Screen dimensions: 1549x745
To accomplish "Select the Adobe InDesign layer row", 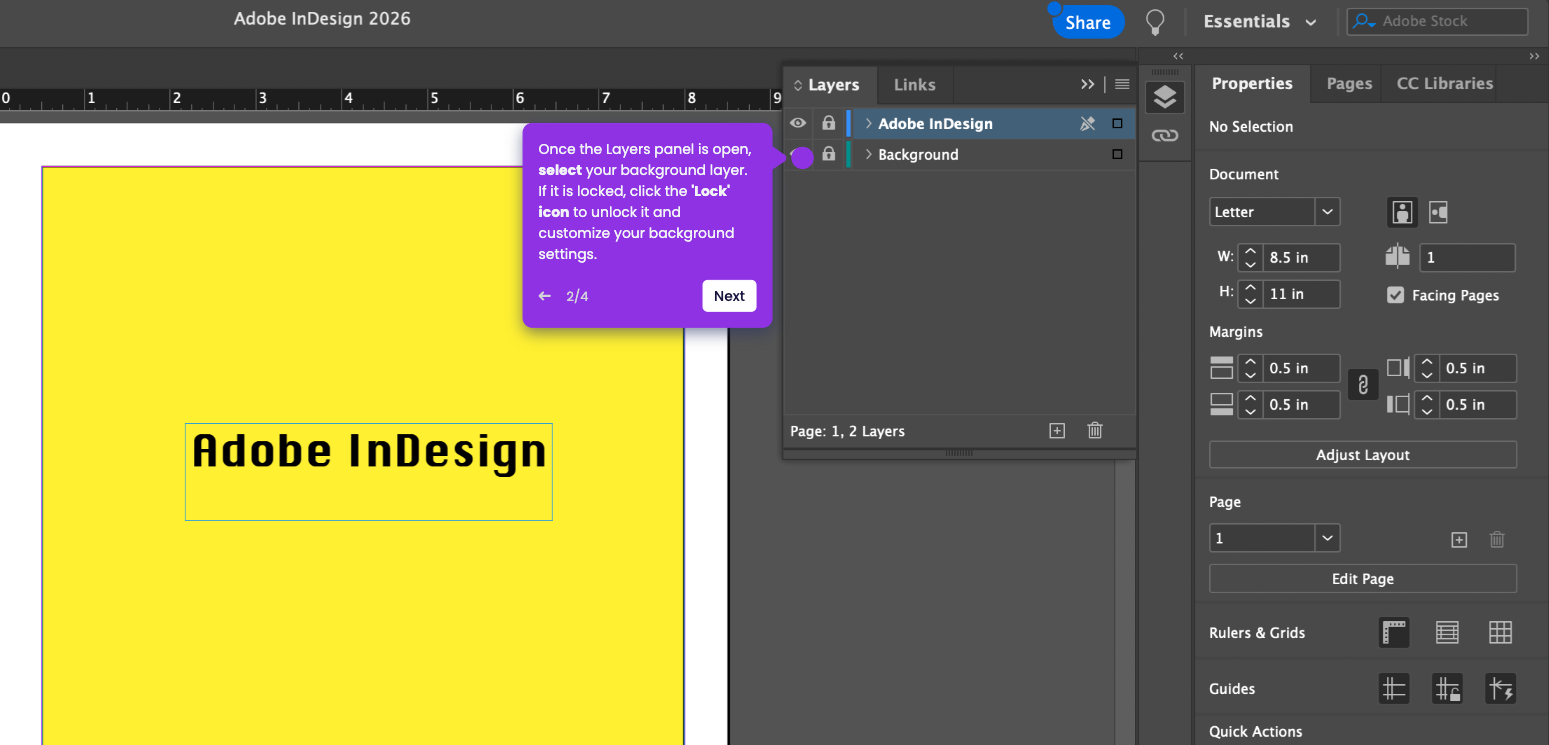I will (x=960, y=124).
